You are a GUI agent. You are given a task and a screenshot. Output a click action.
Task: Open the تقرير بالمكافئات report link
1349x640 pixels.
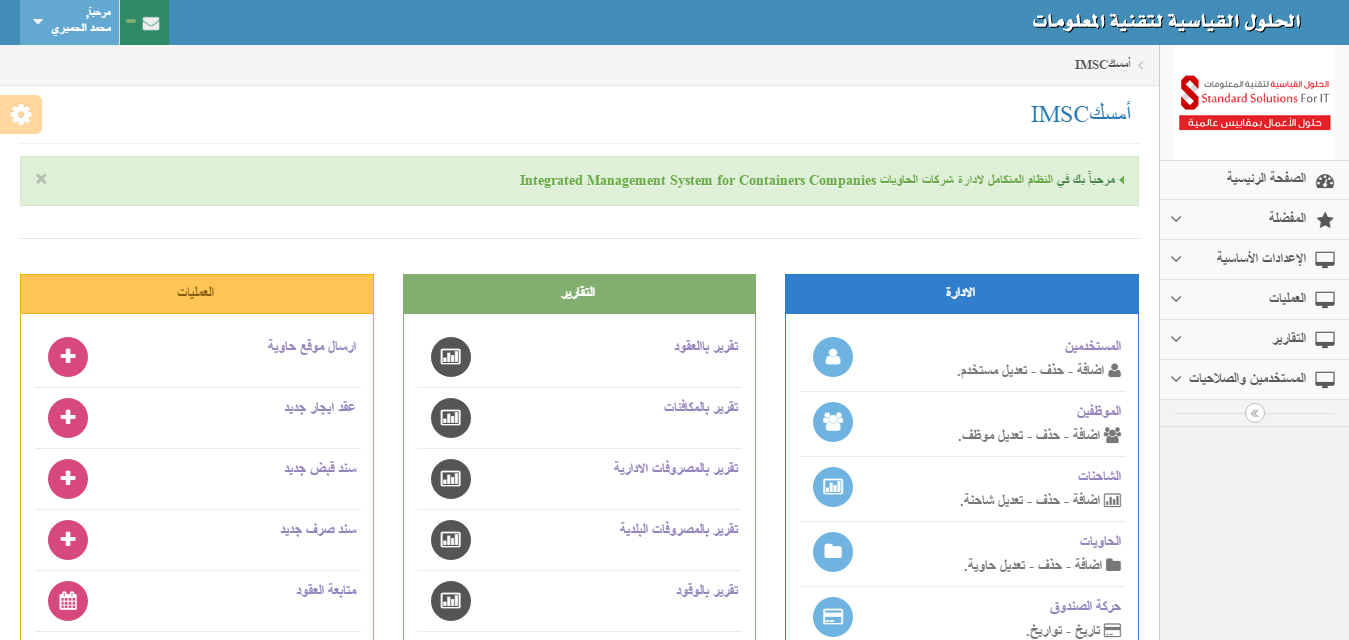[701, 408]
